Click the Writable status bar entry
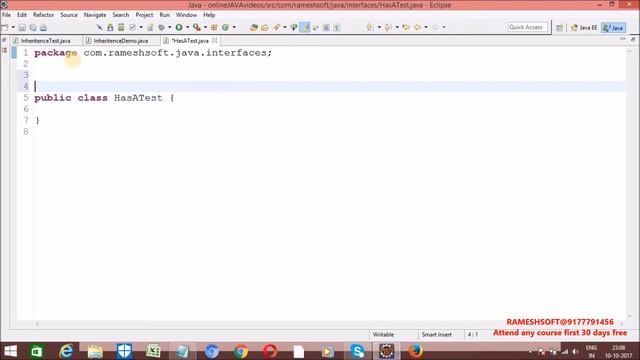Image resolution: width=640 pixels, height=360 pixels. click(383, 334)
